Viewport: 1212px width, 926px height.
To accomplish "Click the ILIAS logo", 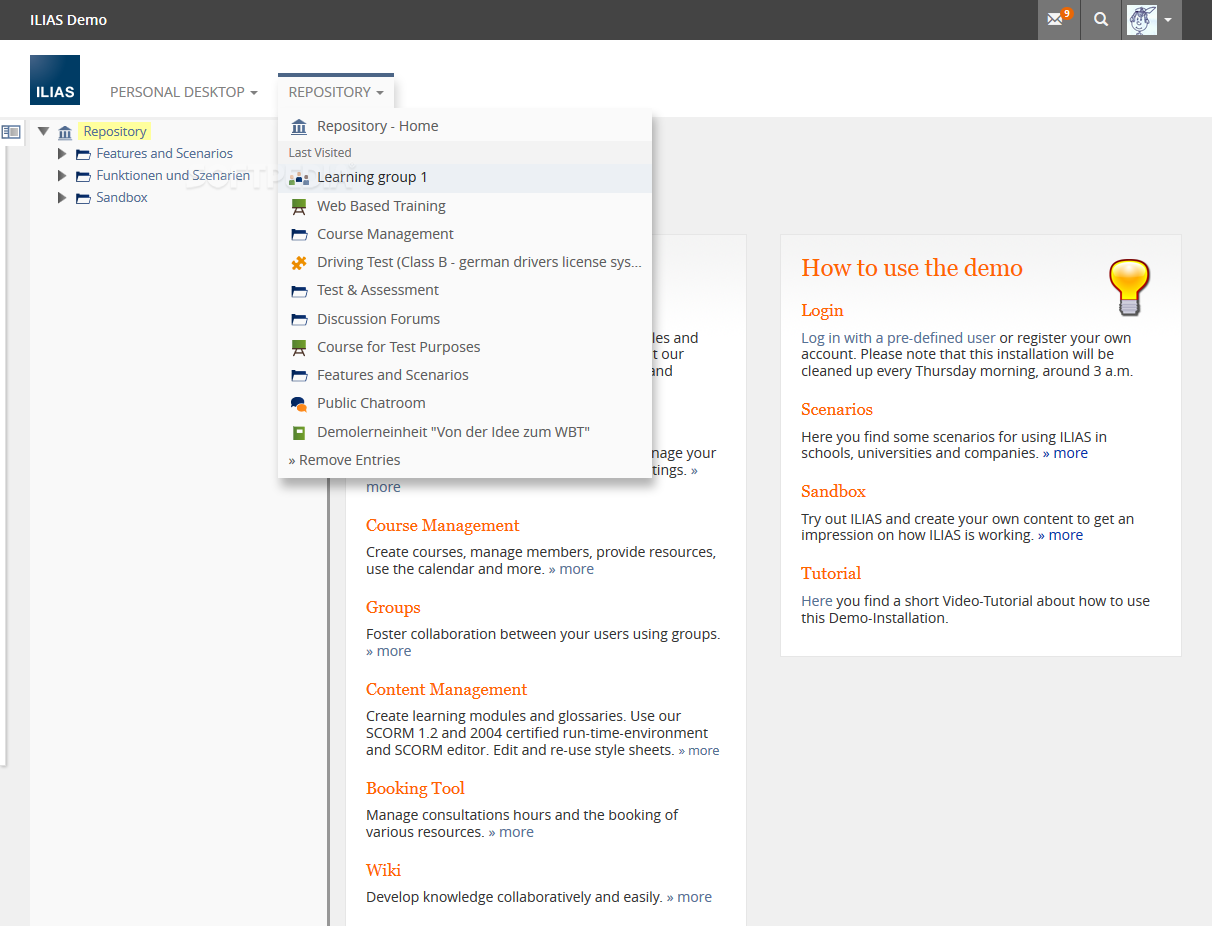I will pyautogui.click(x=55, y=80).
